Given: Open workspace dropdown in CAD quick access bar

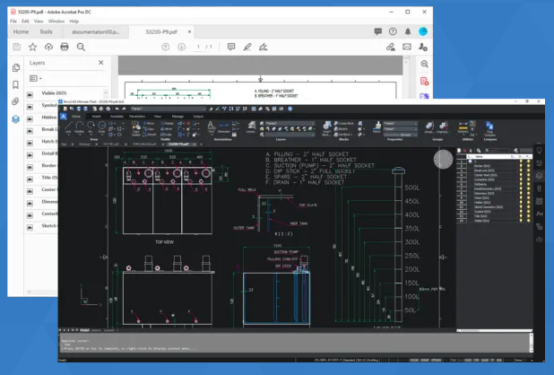Looking at the screenshot, I should pos(168,109).
